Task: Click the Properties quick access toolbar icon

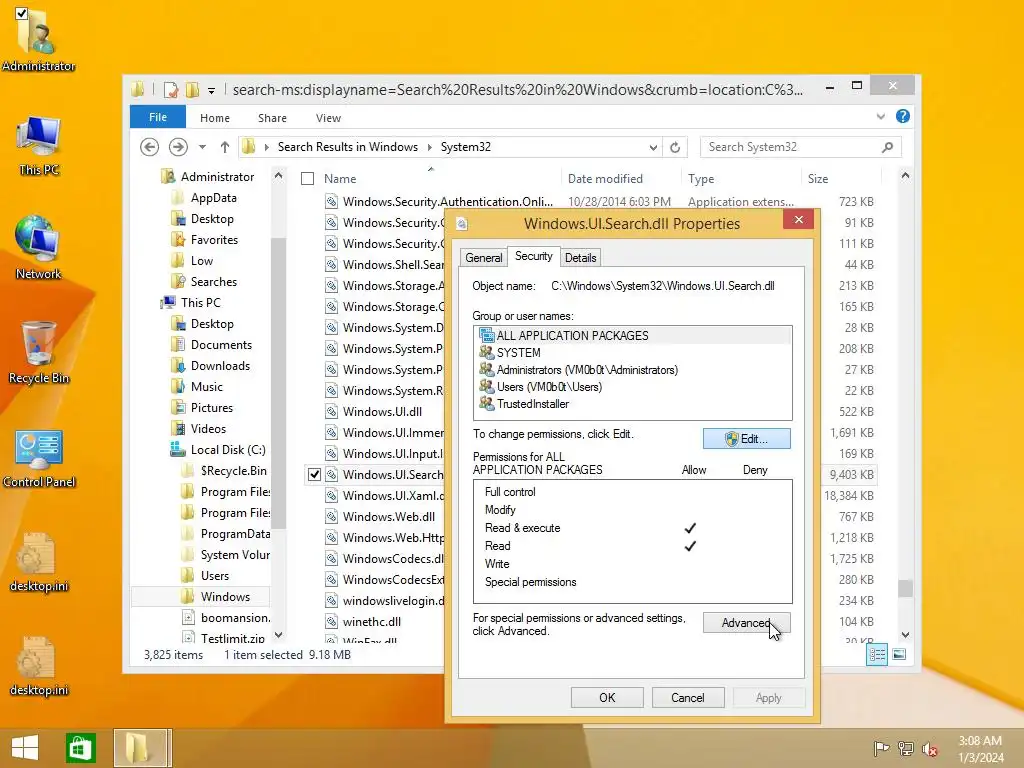Action: tap(171, 89)
